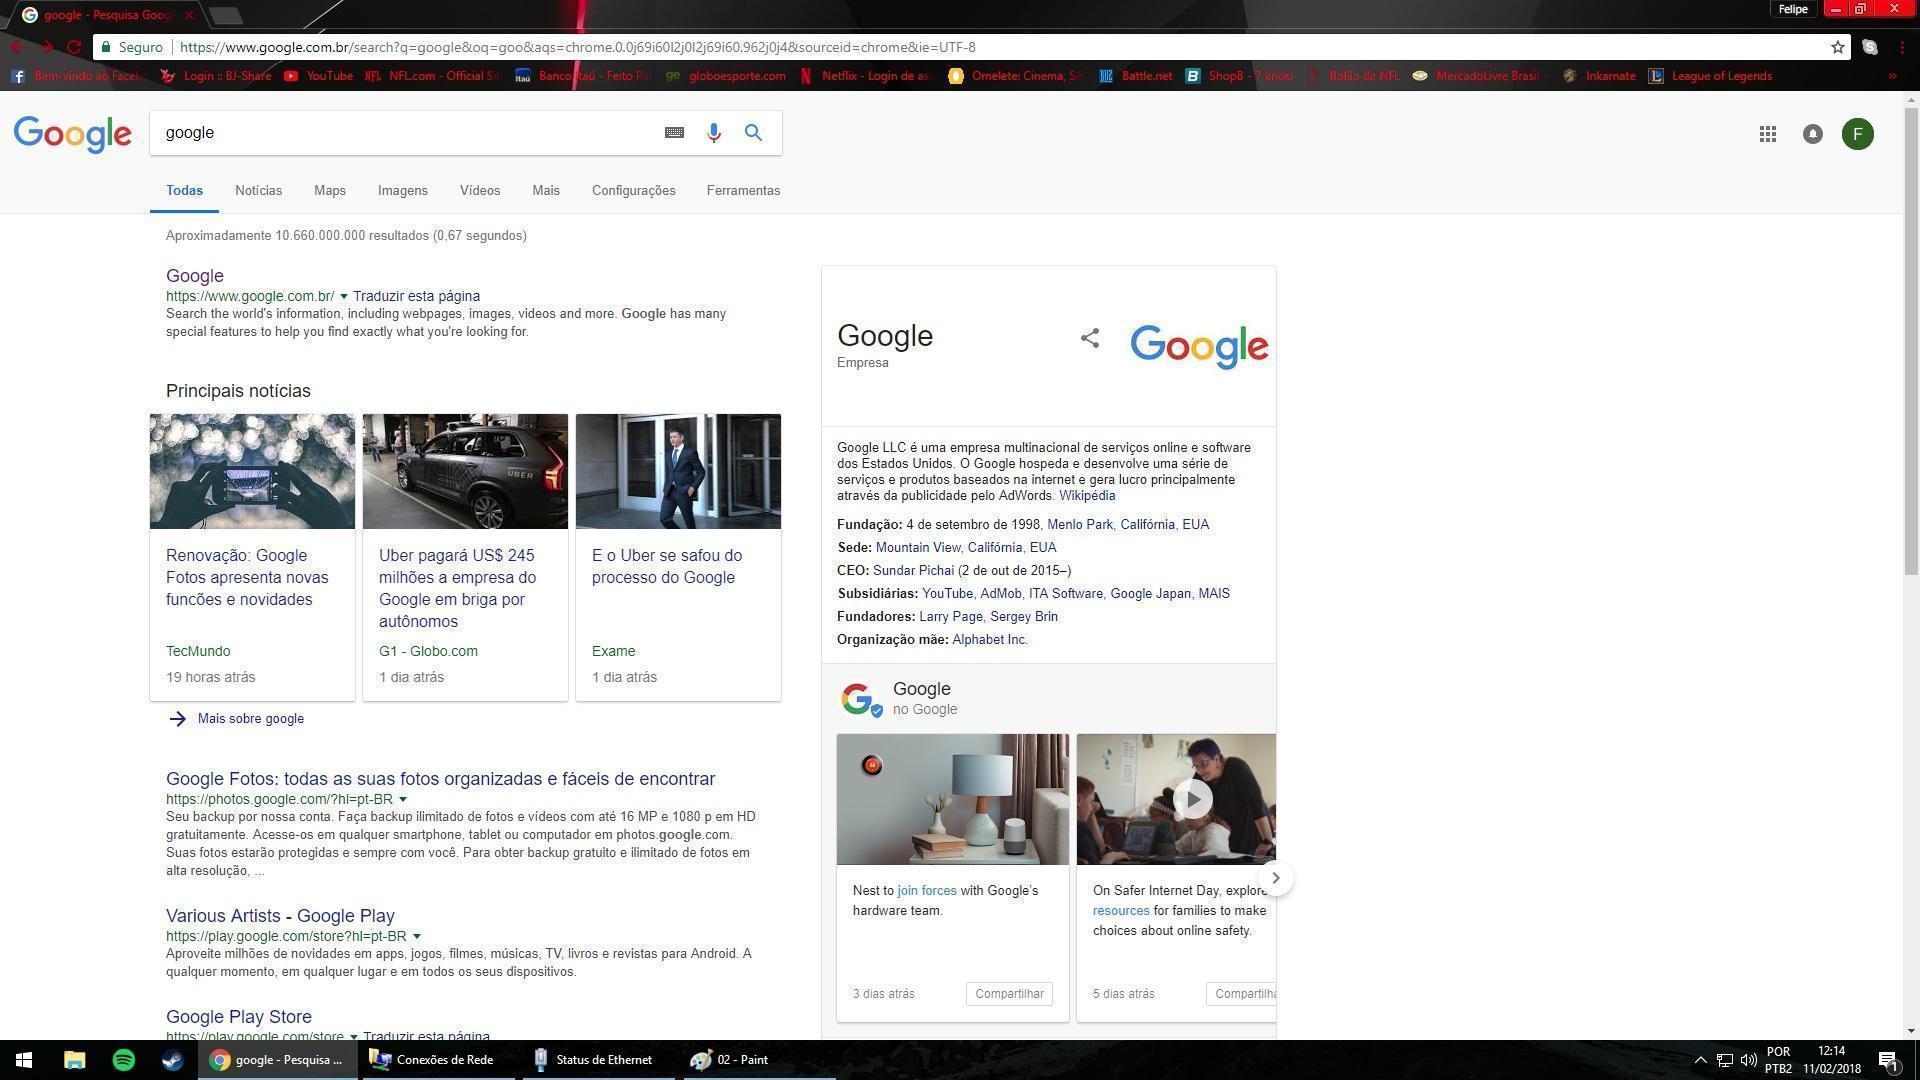Switch to the Maps tab
Viewport: 1920px width, 1080px height.
click(330, 191)
